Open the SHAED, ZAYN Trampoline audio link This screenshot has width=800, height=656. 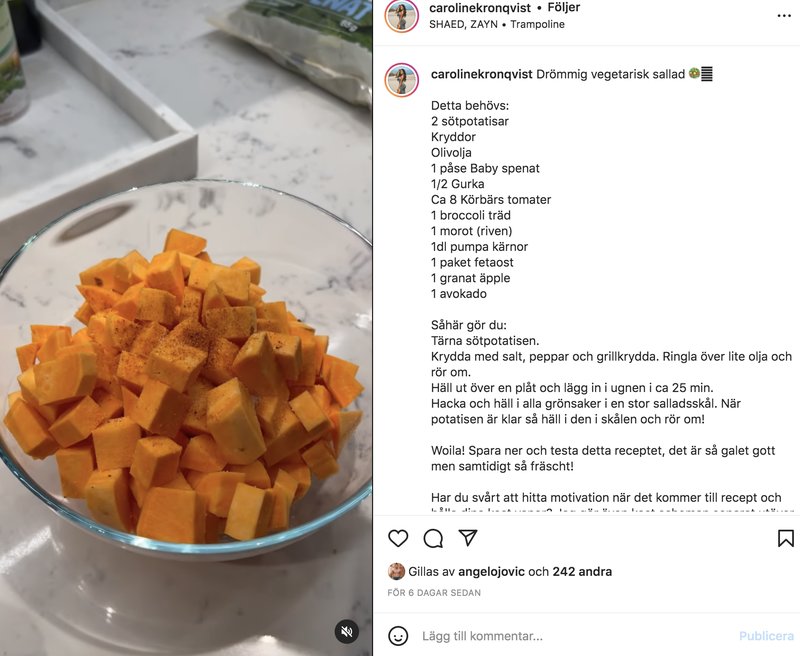pyautogui.click(x=497, y=24)
